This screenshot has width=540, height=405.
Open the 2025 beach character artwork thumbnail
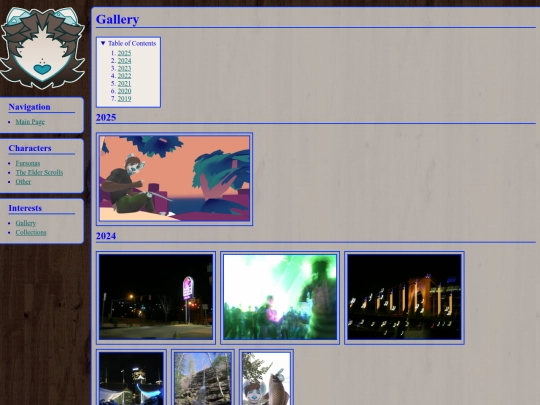pos(175,179)
